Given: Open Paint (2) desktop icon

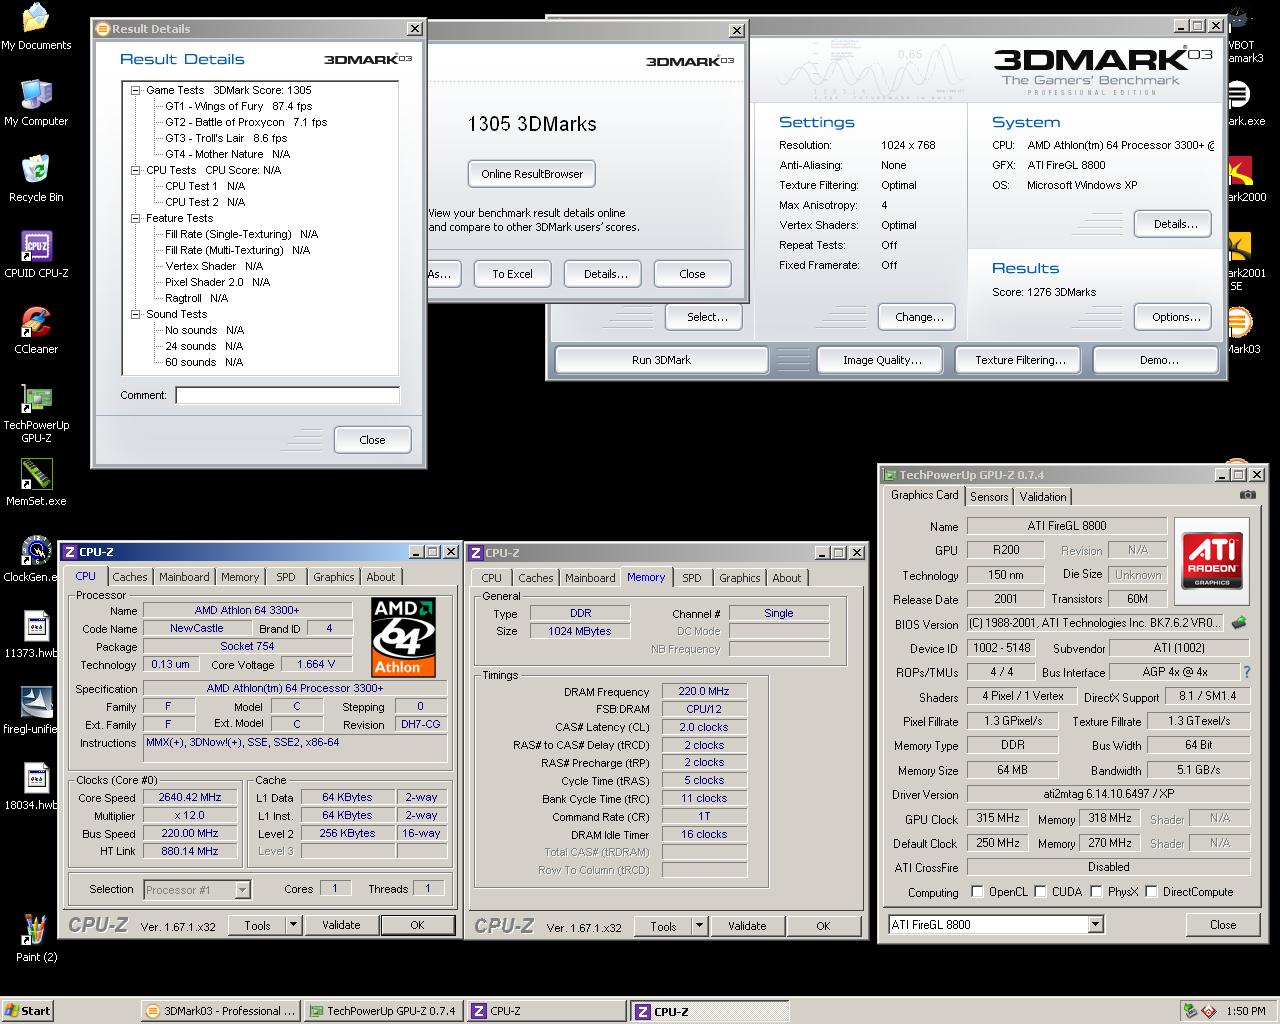Looking at the screenshot, I should [x=36, y=938].
